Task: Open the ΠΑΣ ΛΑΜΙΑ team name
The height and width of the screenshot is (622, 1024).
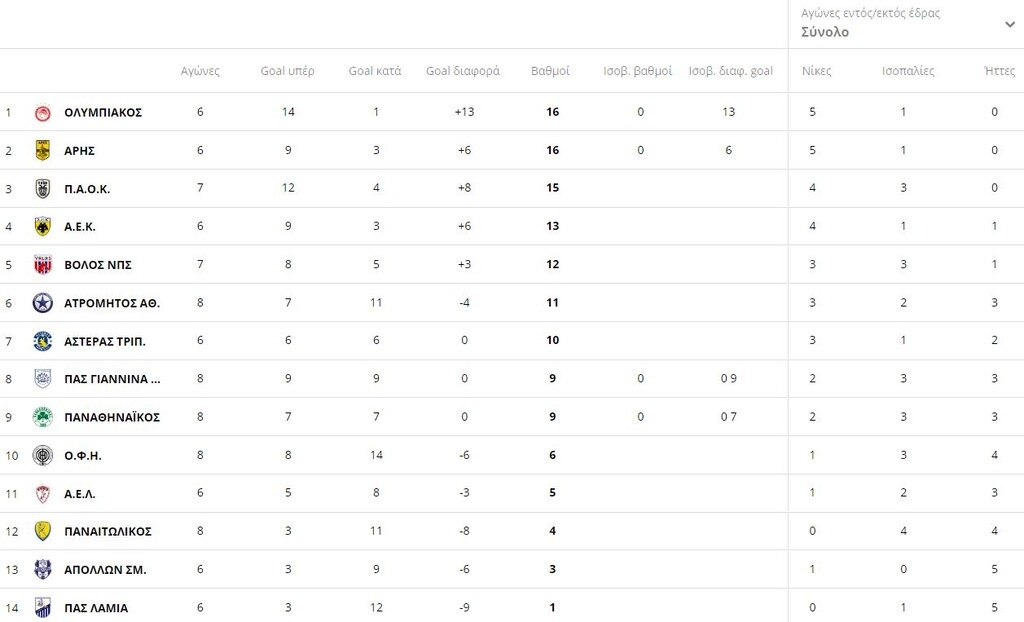Action: pyautogui.click(x=96, y=608)
